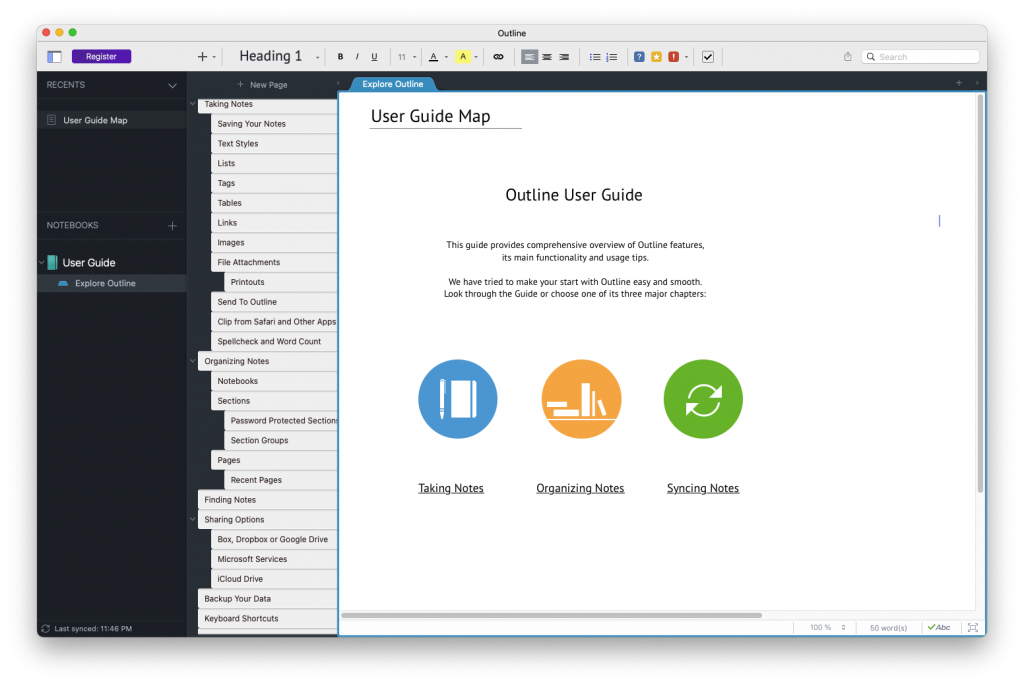Insert a numbered list
Viewport: 1024px width, 686px height.
[x=612, y=57]
